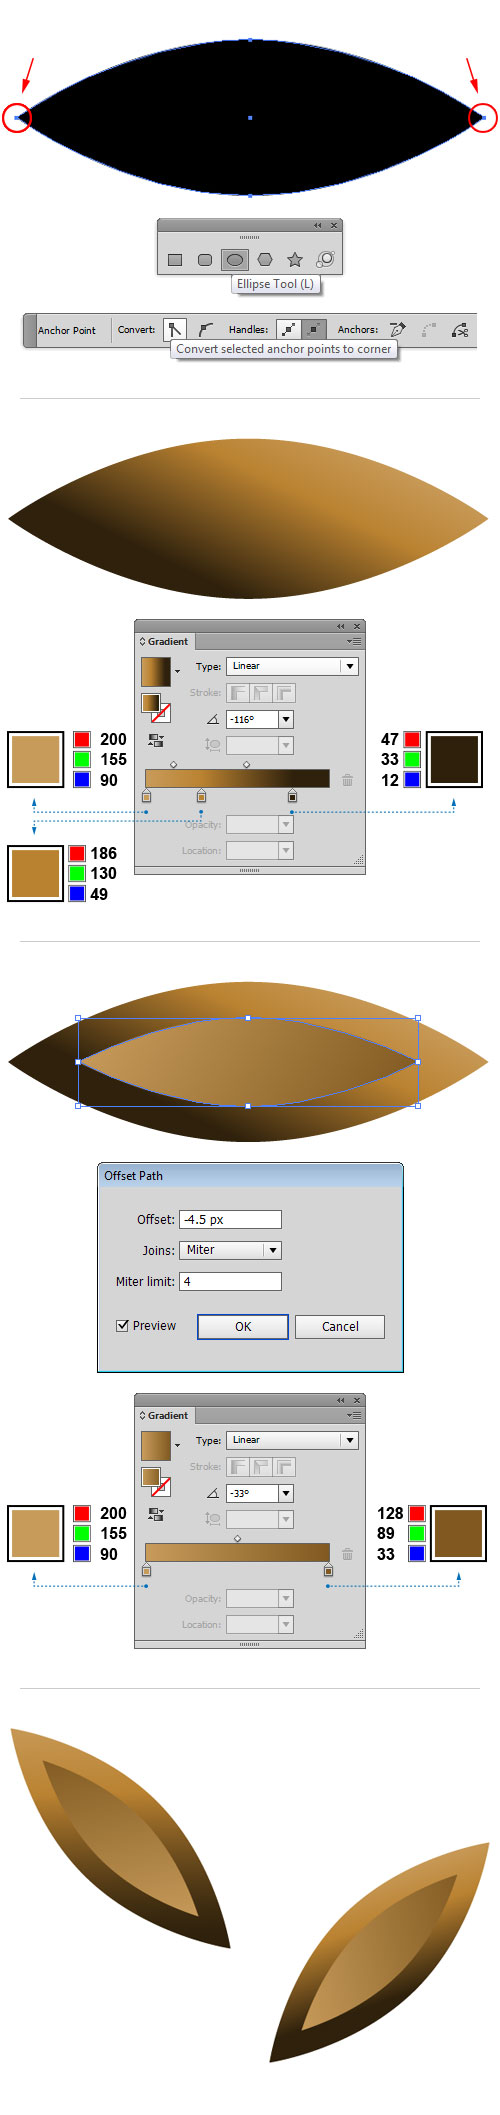This screenshot has height=2115, width=500.
Task: Enable hide handles for multiple selected anchors
Action: pyautogui.click(x=314, y=329)
